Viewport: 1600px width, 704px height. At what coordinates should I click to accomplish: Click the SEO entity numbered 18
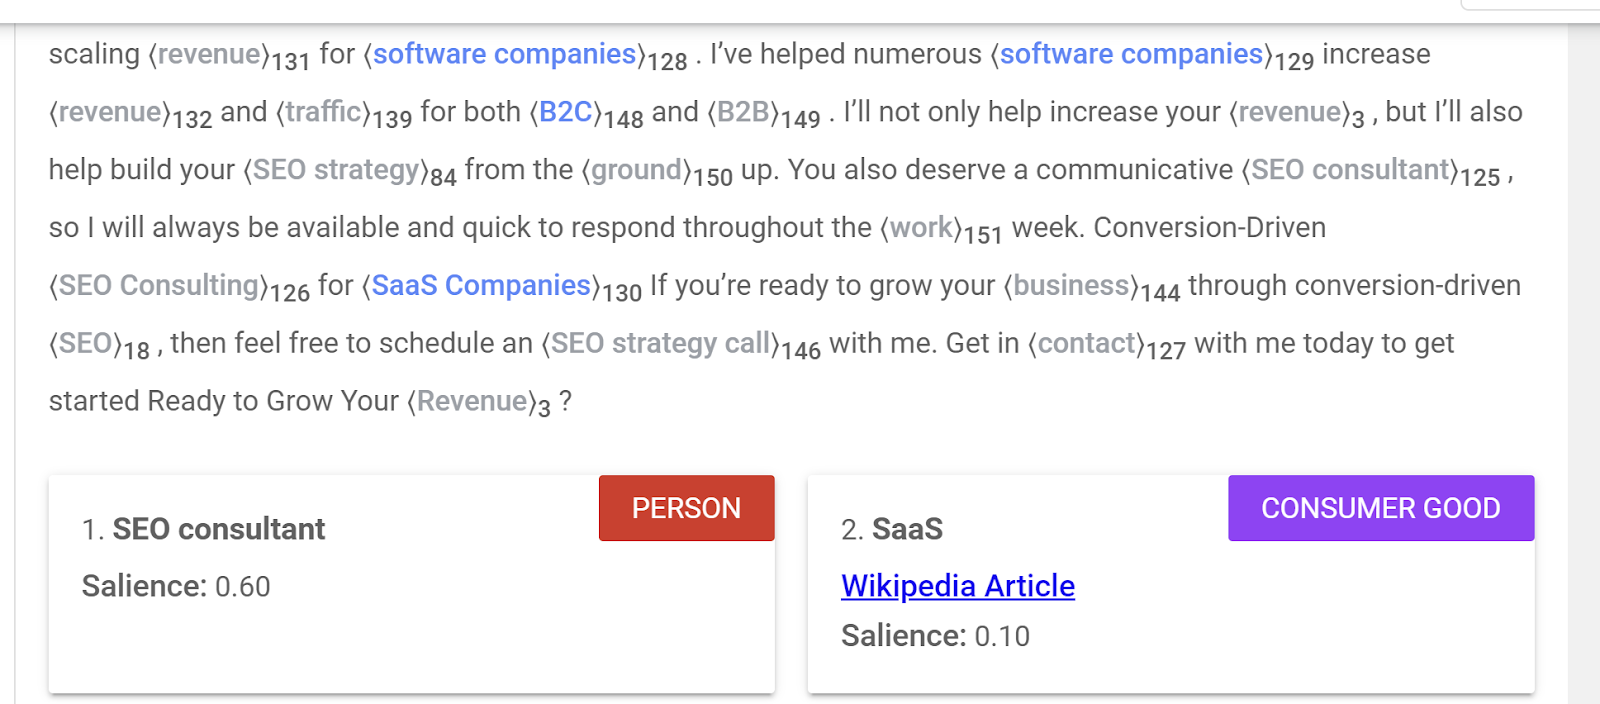[x=85, y=344]
